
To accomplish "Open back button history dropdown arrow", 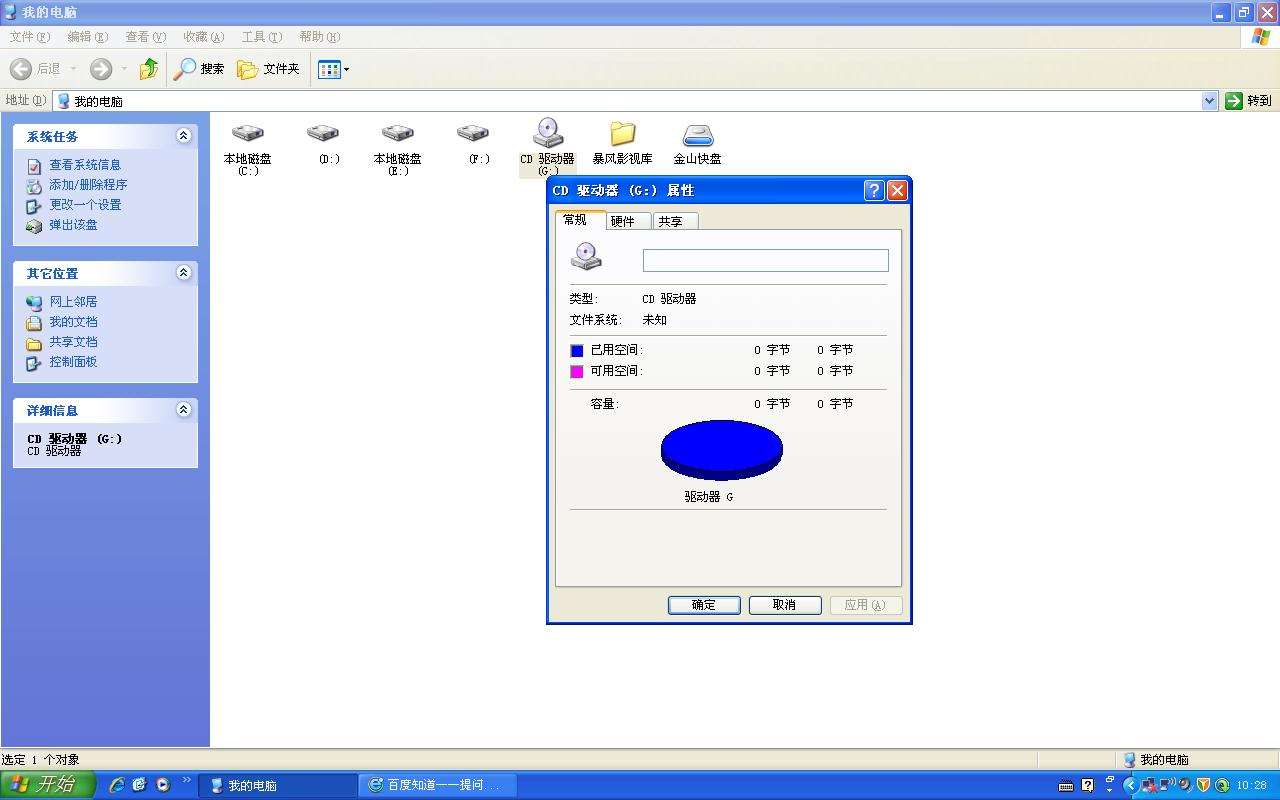I will (x=73, y=69).
